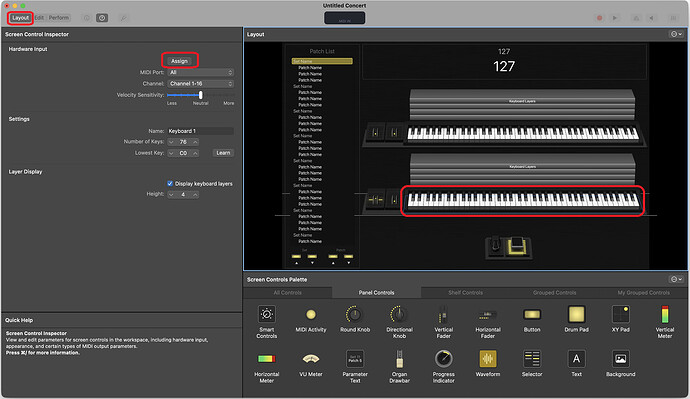Click the Assign hardware input button
Screen dimensions: 690x399
tap(180, 61)
